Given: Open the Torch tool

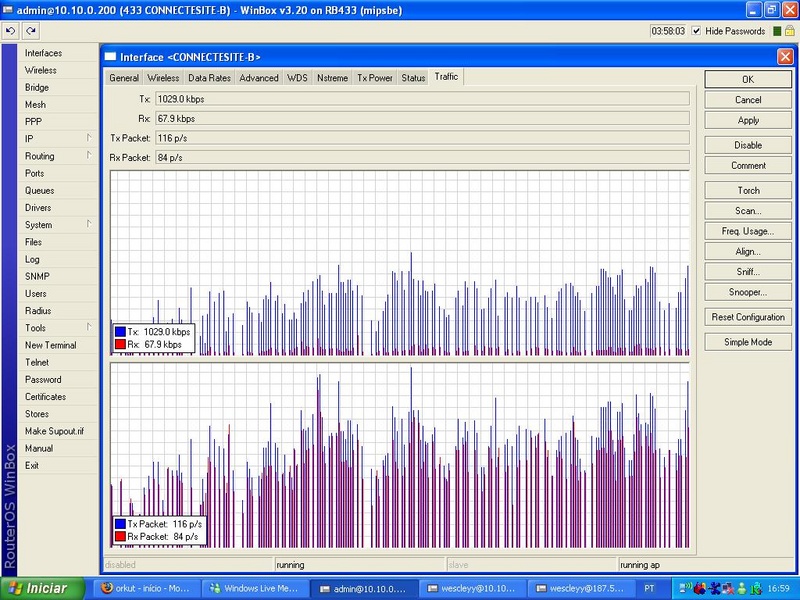Looking at the screenshot, I should coord(748,190).
